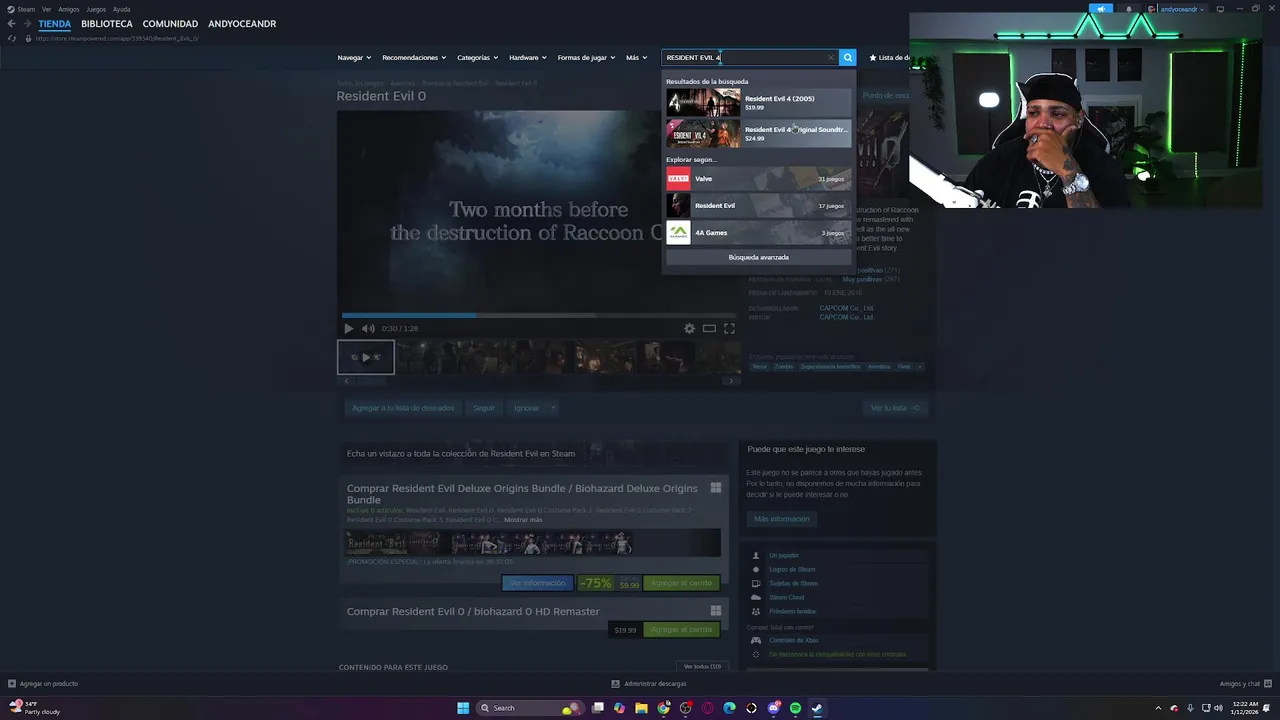
Task: Open the Resident Evil 4 (2005) search result
Action: click(759, 102)
